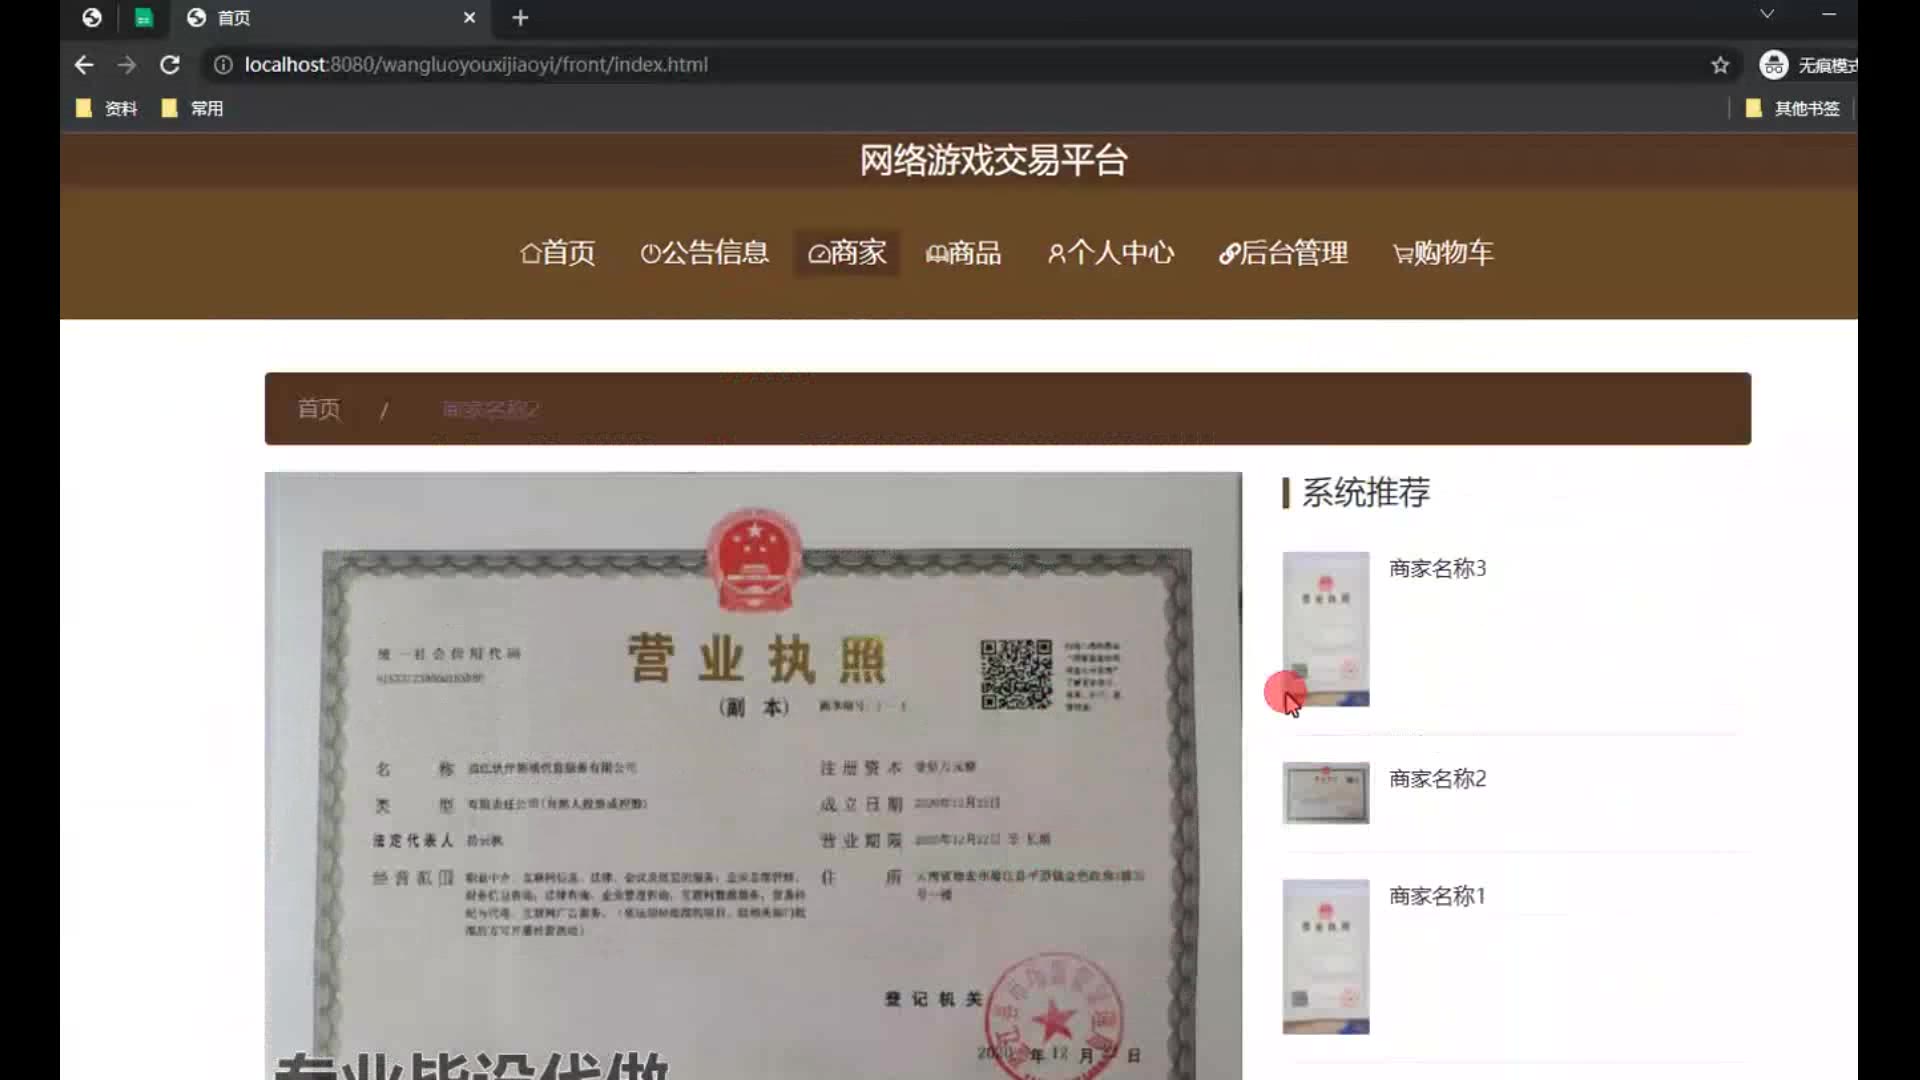Open the 资料 bookmarks folder
Image resolution: width=1920 pixels, height=1080 pixels.
click(107, 108)
